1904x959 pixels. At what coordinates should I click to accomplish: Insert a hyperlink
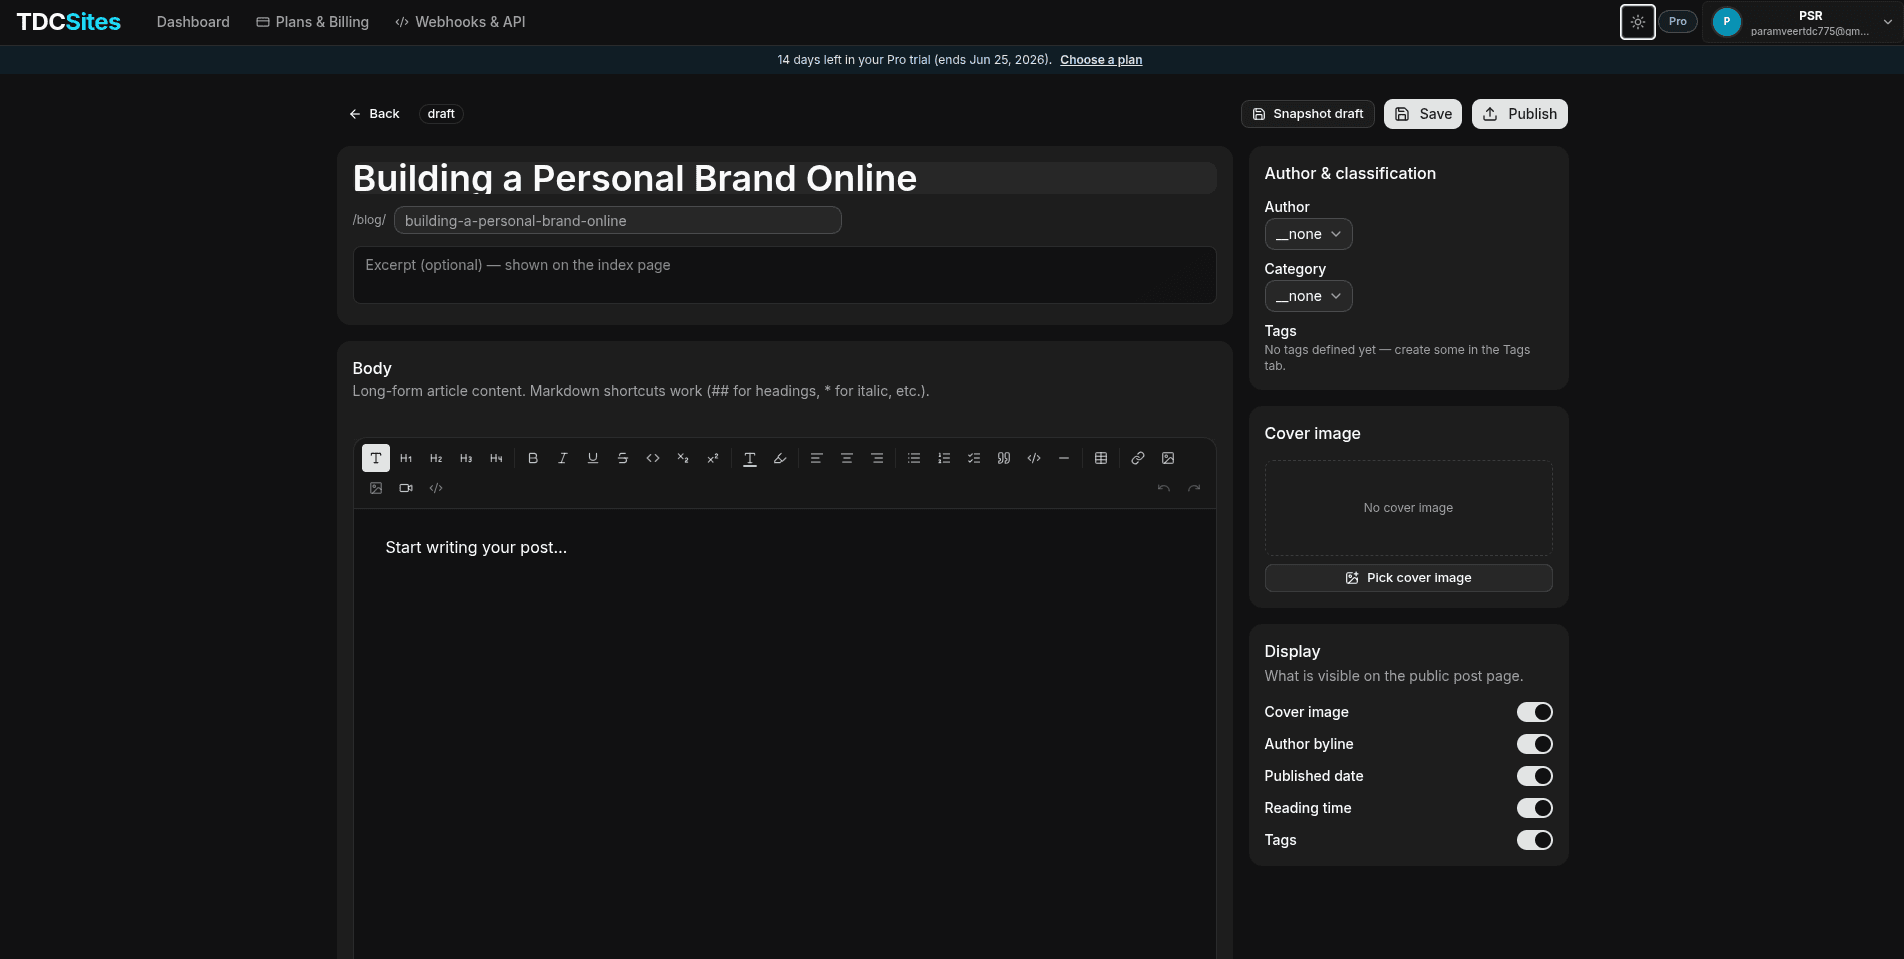[x=1138, y=458]
